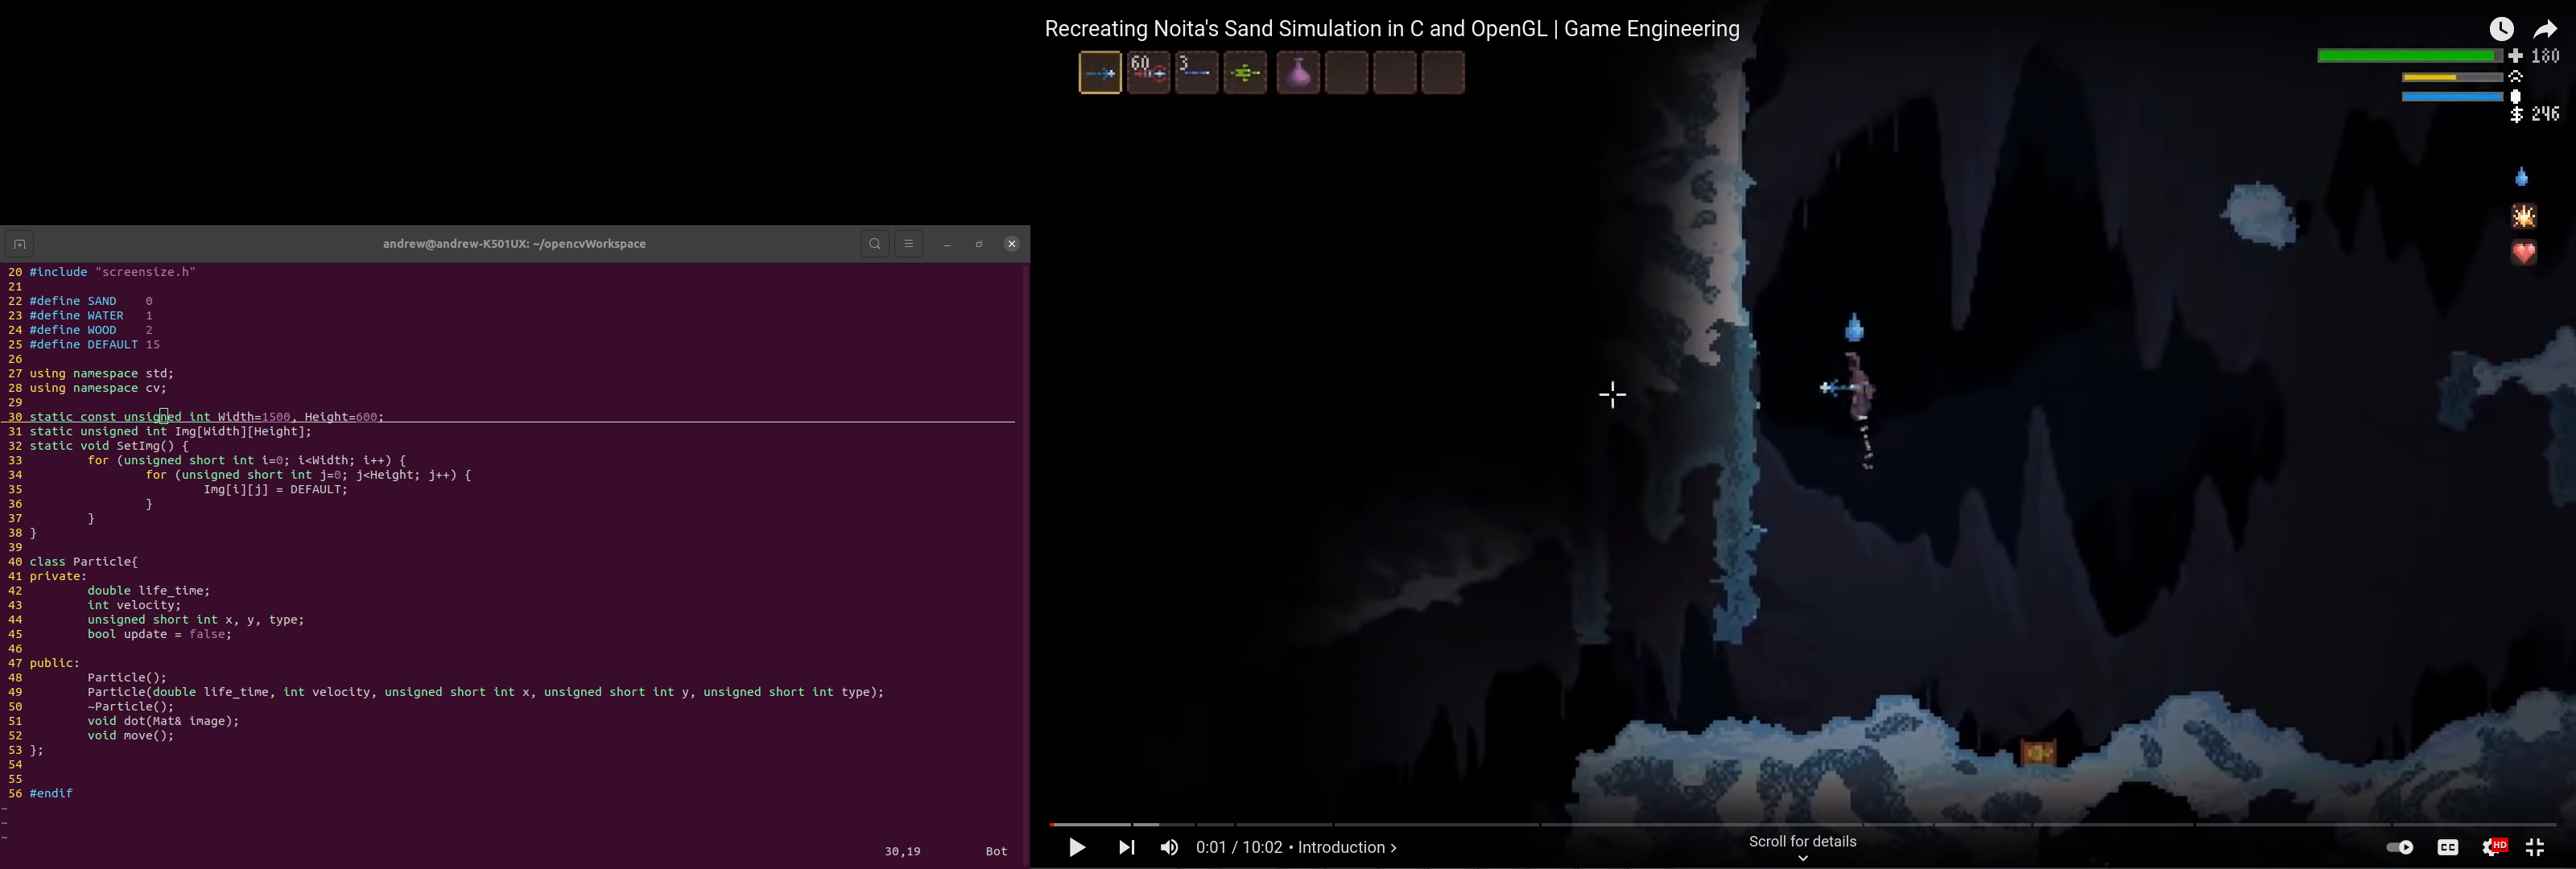The width and height of the screenshot is (2576, 869).
Task: Skip to the next video
Action: click(1126, 847)
